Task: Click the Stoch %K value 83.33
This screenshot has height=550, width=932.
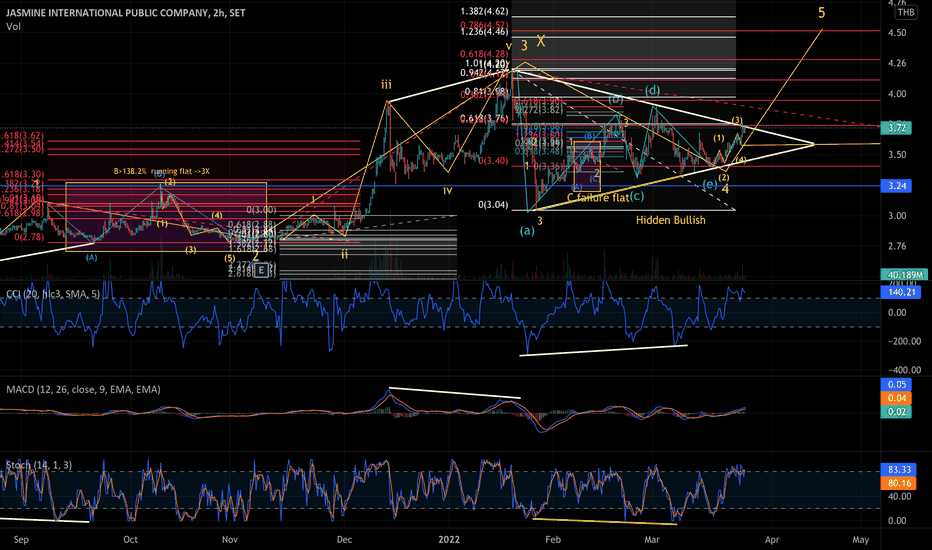Action: 899,470
